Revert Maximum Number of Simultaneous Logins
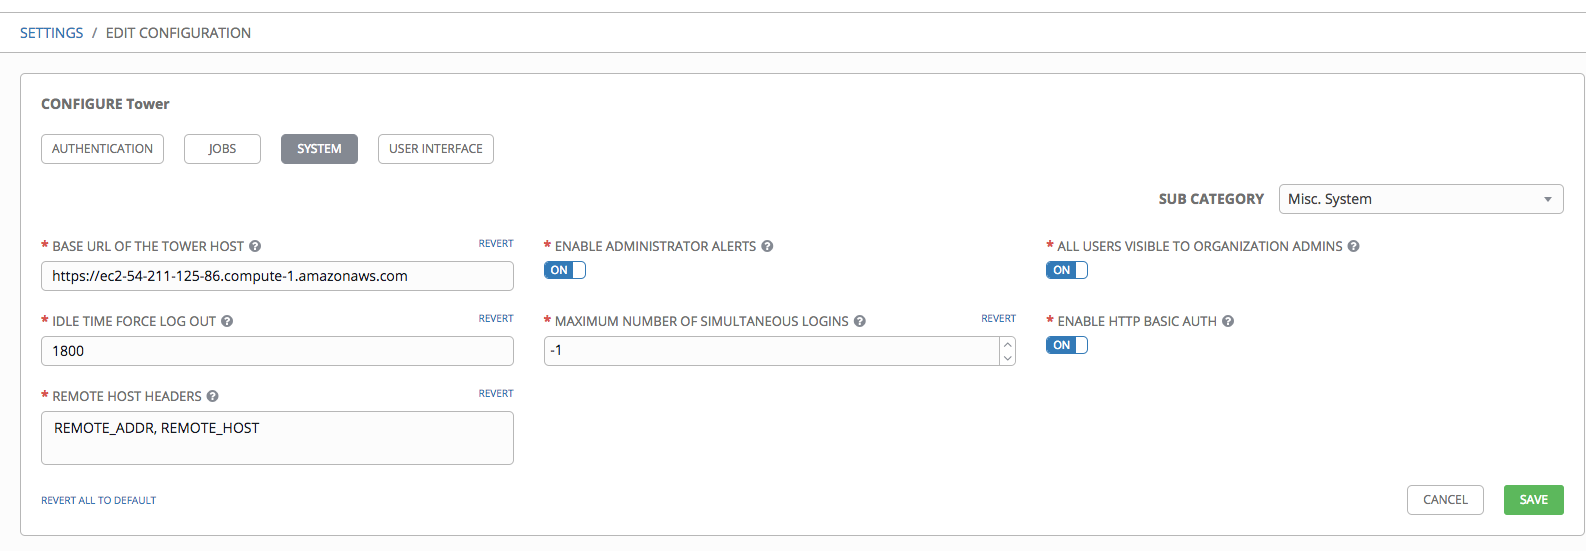Viewport: 1586px width, 551px height. [998, 319]
